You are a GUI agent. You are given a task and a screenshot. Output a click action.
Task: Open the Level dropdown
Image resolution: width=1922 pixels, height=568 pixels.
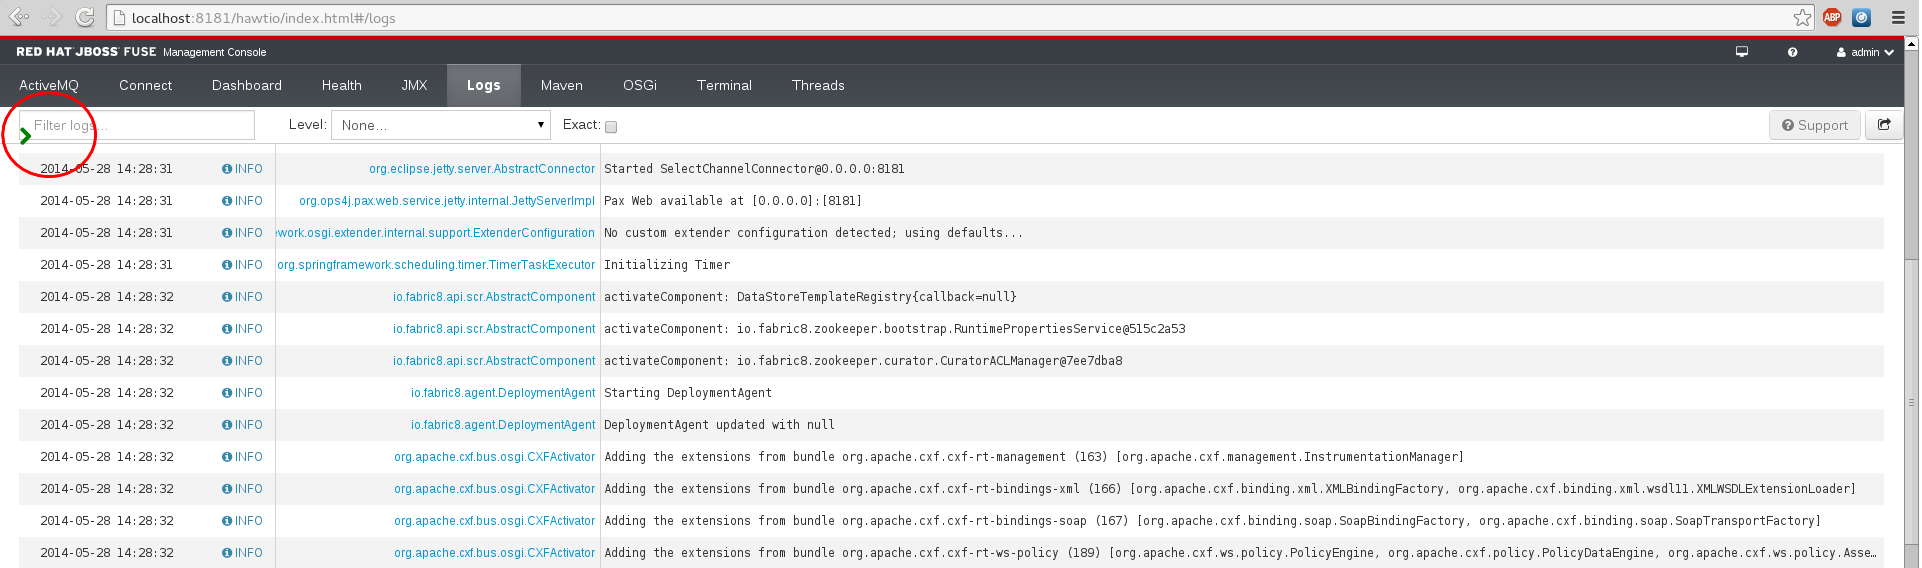point(441,125)
